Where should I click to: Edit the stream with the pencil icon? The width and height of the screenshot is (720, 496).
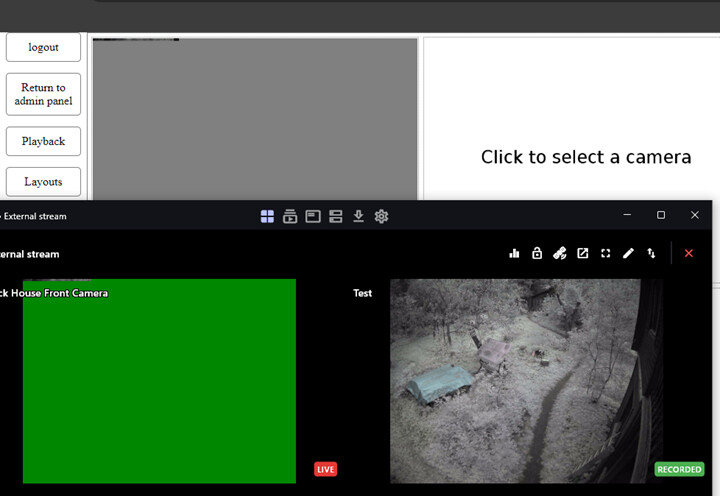coord(628,254)
